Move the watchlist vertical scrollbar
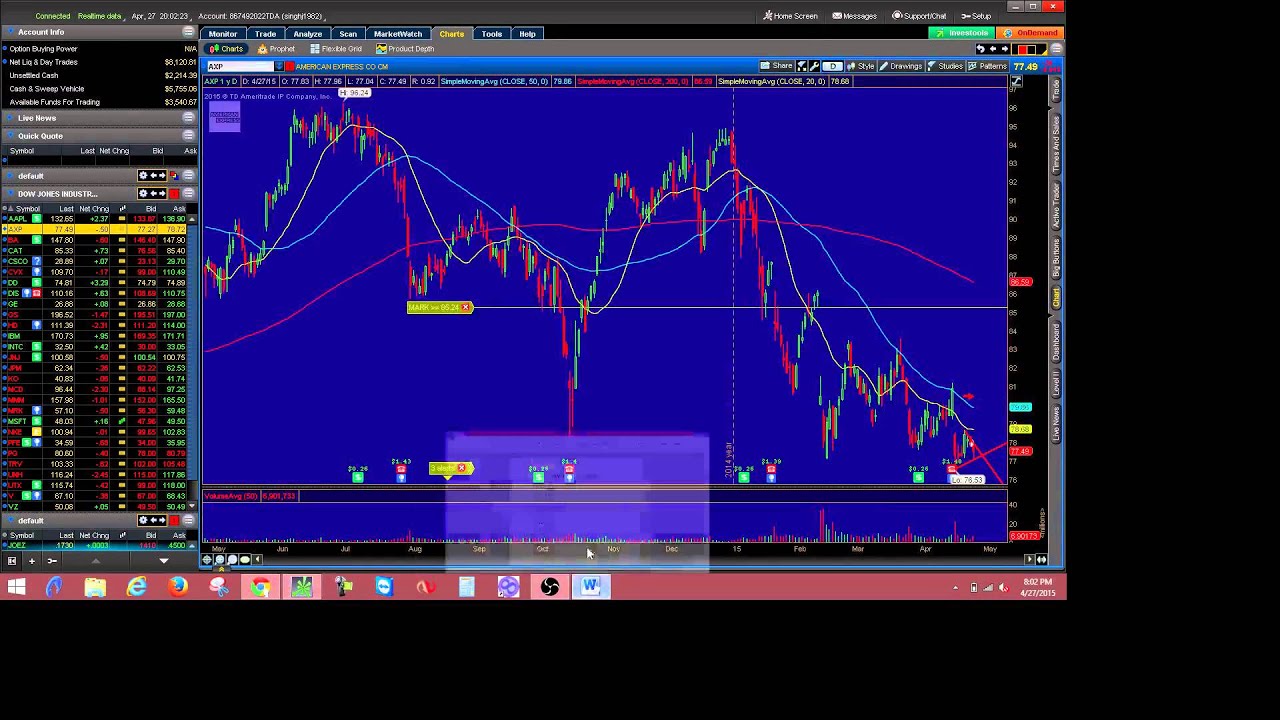The width and height of the screenshot is (1280, 720). coord(193,360)
